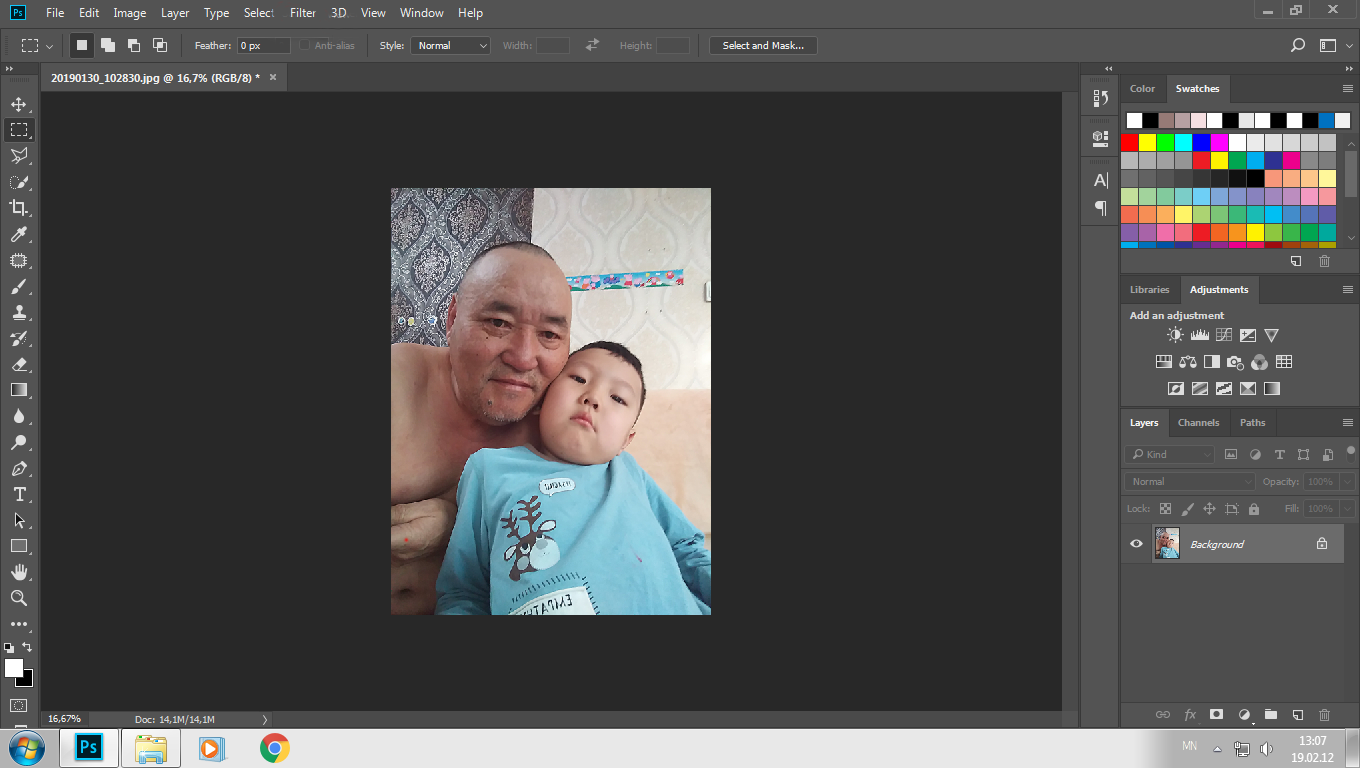Screen dimensions: 1360x768
Task: Click the Select and Mask button
Action: tap(763, 45)
